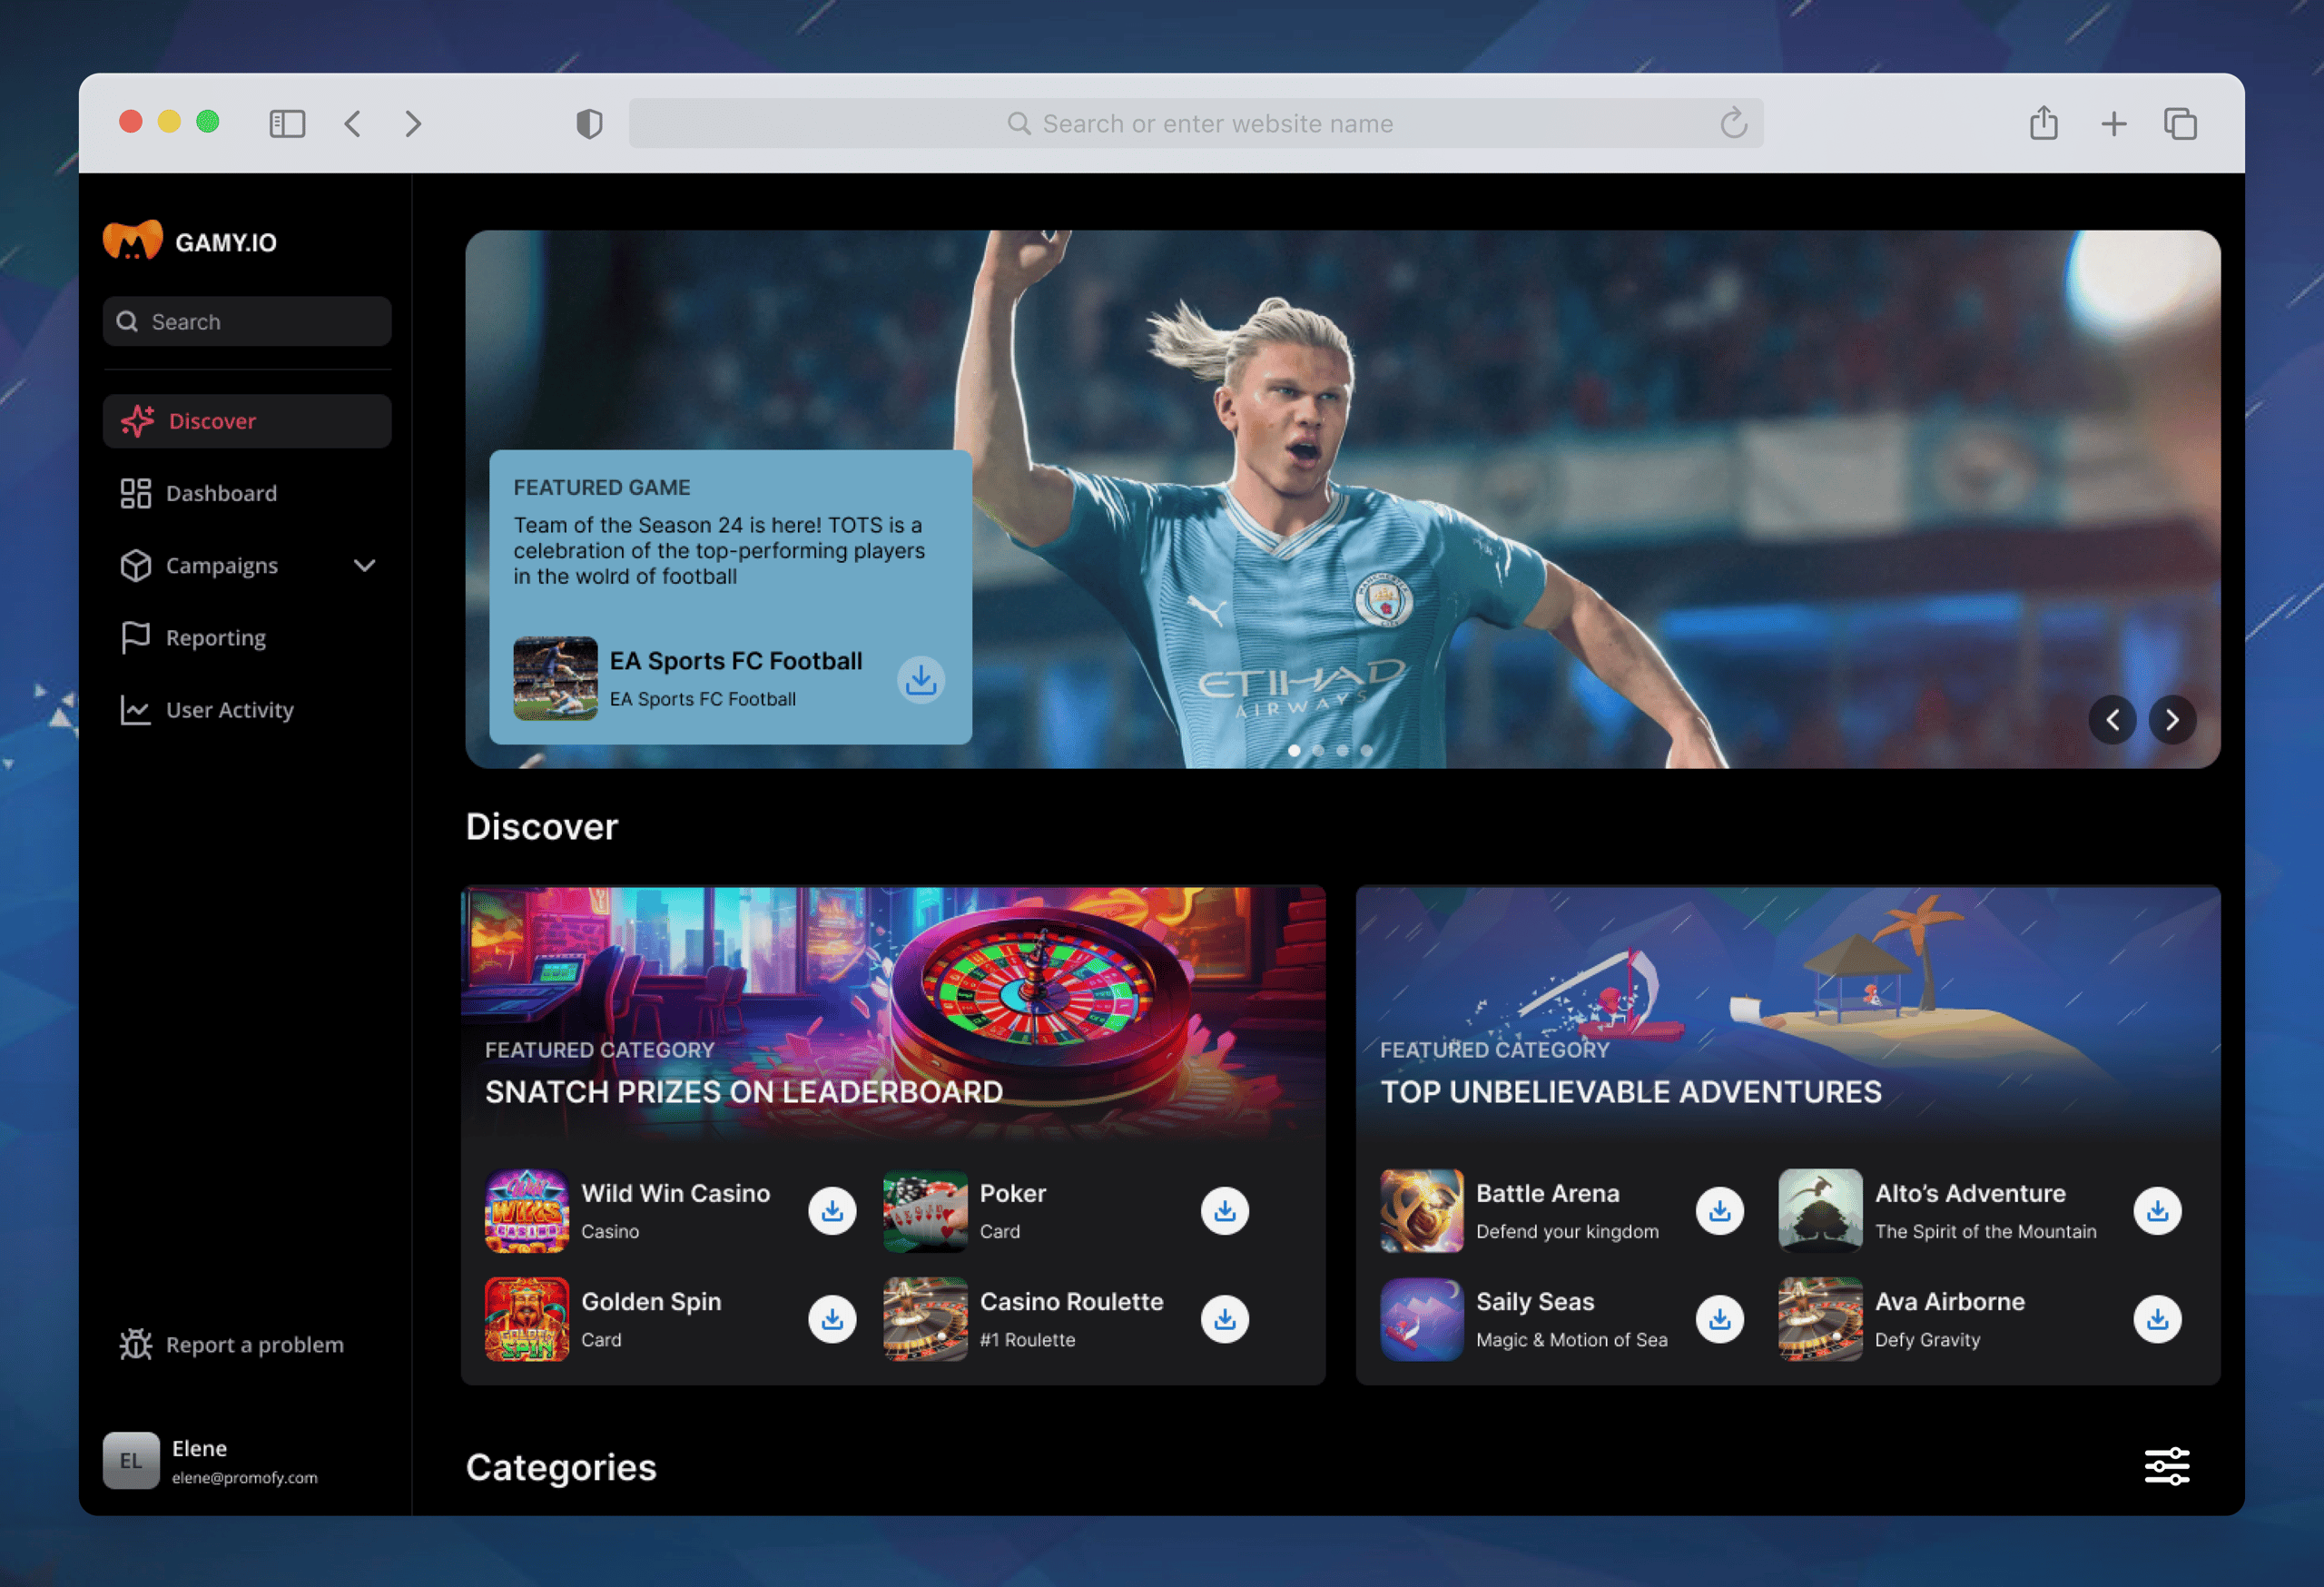The image size is (2324, 1587).
Task: Click the Categories heading
Action: tap(561, 1467)
